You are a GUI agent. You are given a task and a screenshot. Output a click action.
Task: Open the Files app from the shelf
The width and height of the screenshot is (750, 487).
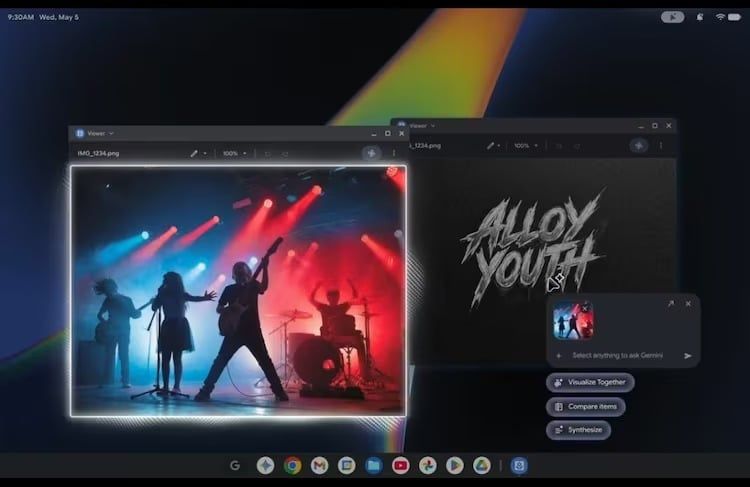pos(374,465)
